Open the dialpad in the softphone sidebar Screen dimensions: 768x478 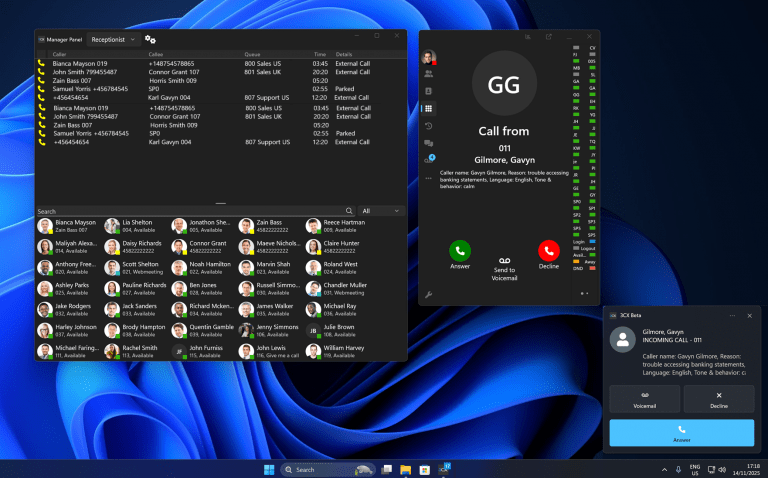pos(429,108)
